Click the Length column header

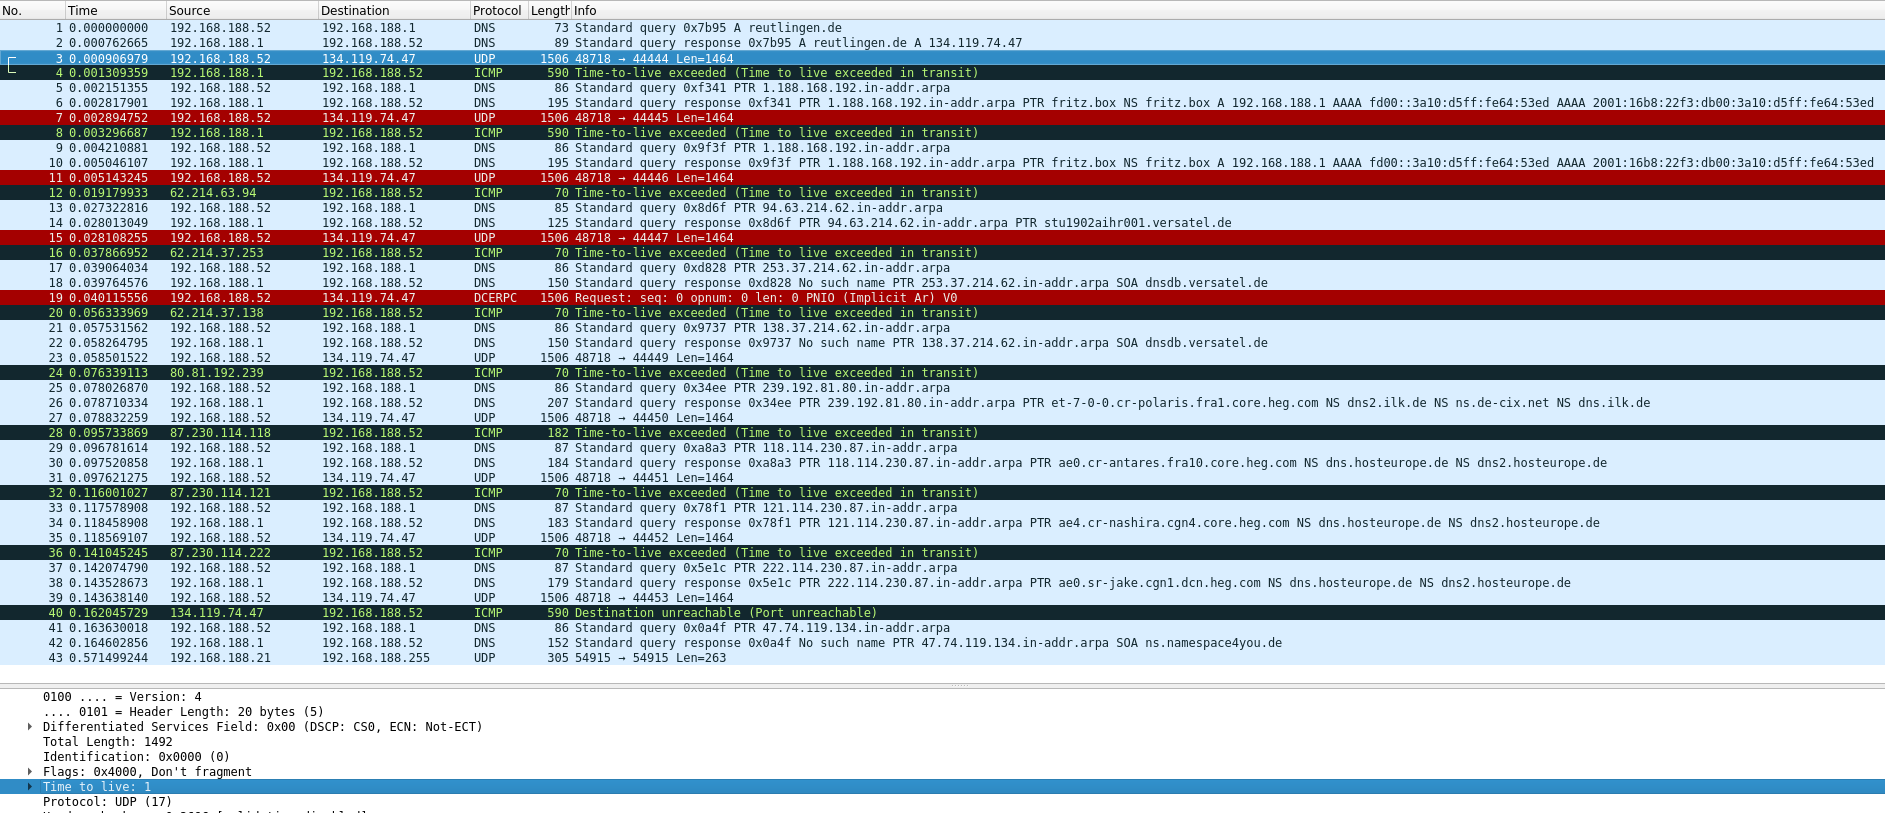[549, 10]
